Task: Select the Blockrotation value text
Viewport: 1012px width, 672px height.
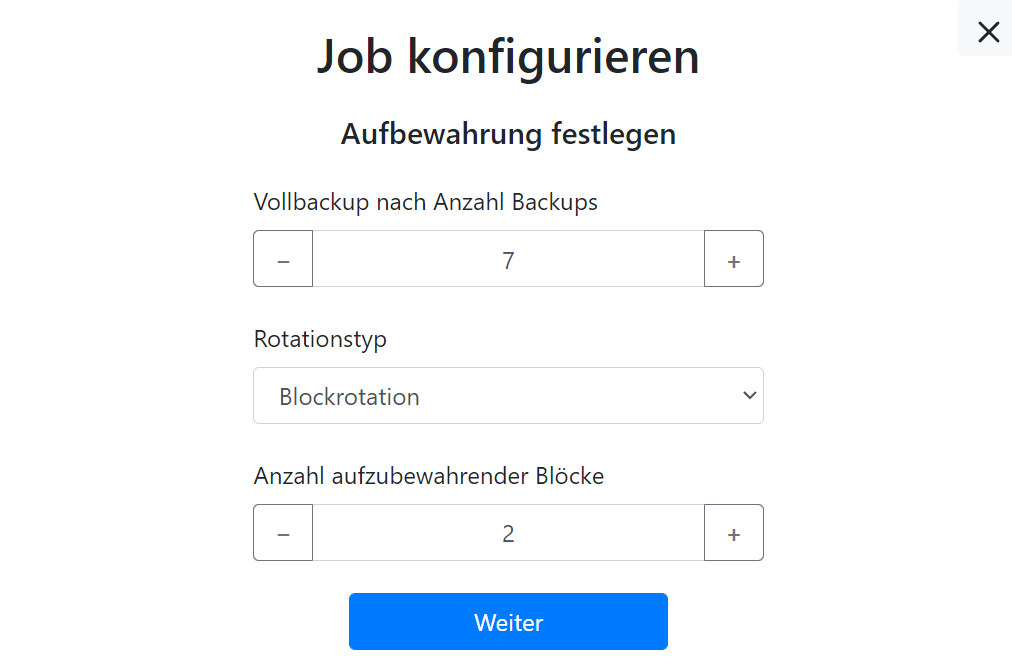Action: point(349,397)
